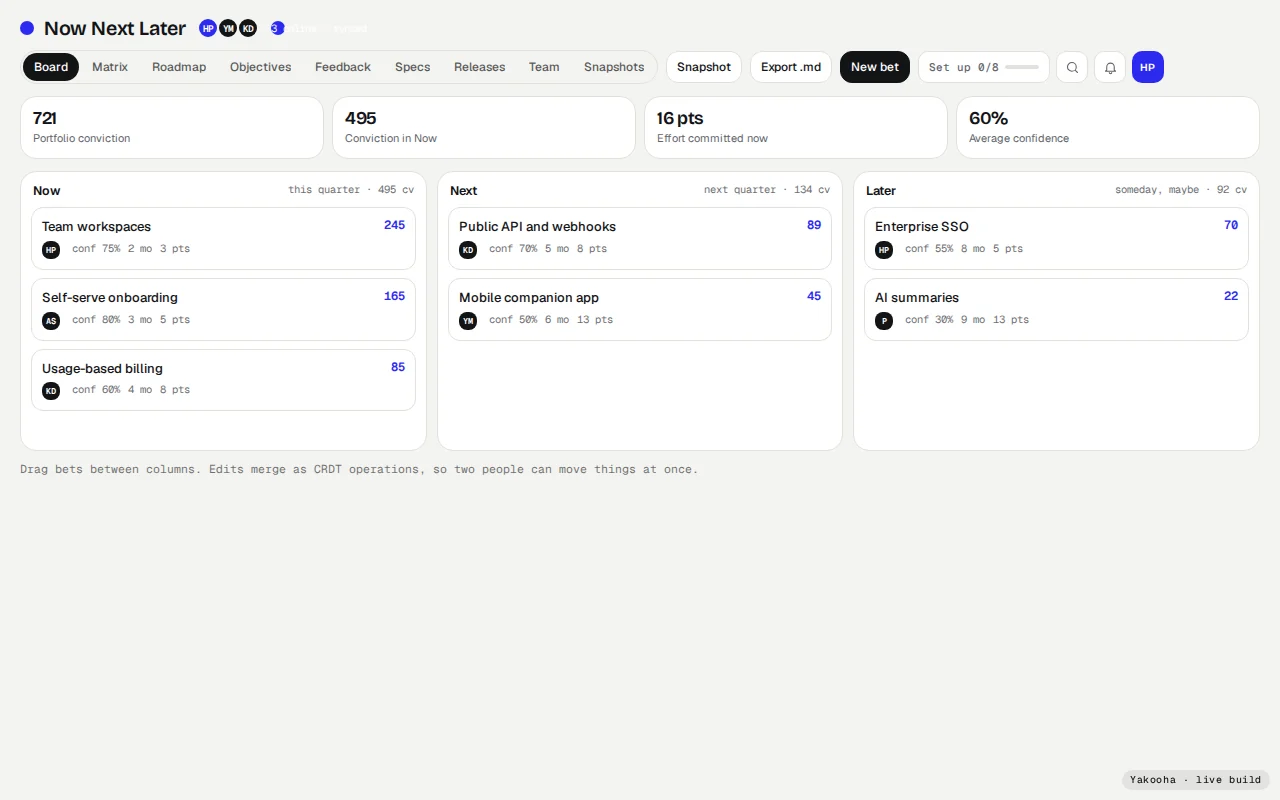This screenshot has width=1280, height=800.
Task: Open the Set up 0/8 checklist
Action: click(x=984, y=67)
